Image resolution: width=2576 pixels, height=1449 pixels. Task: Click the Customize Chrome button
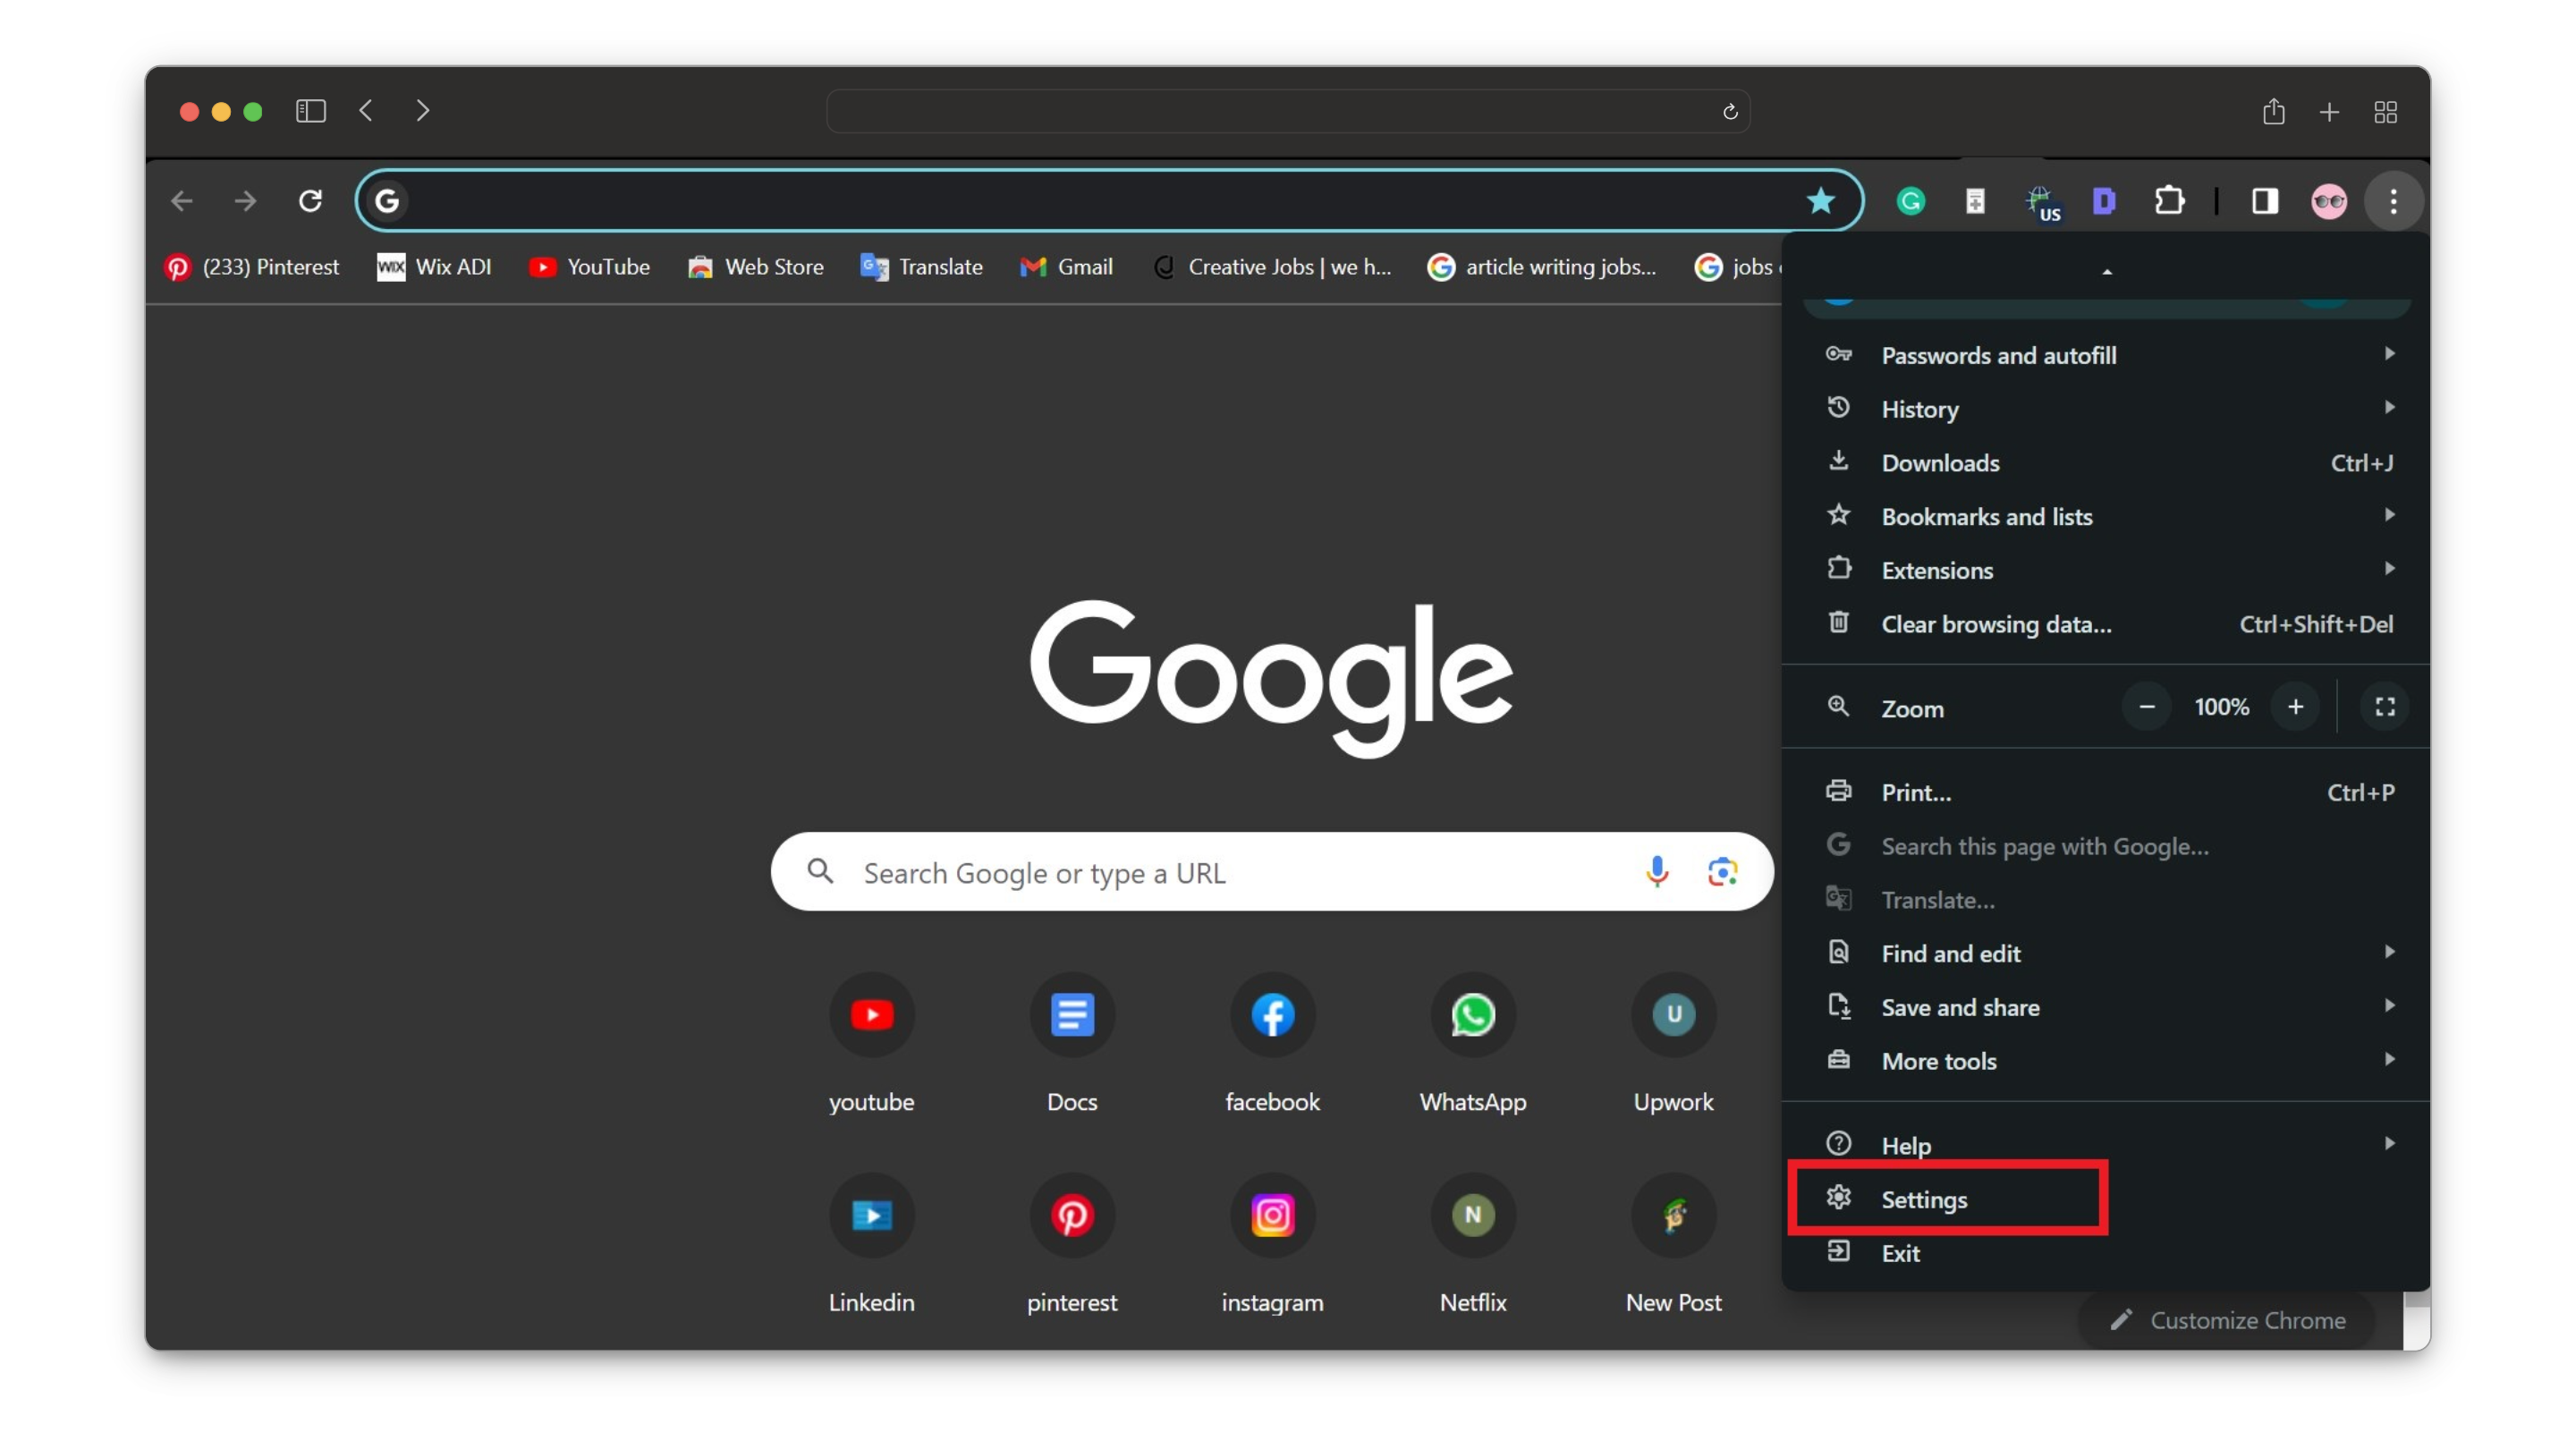2227,1320
